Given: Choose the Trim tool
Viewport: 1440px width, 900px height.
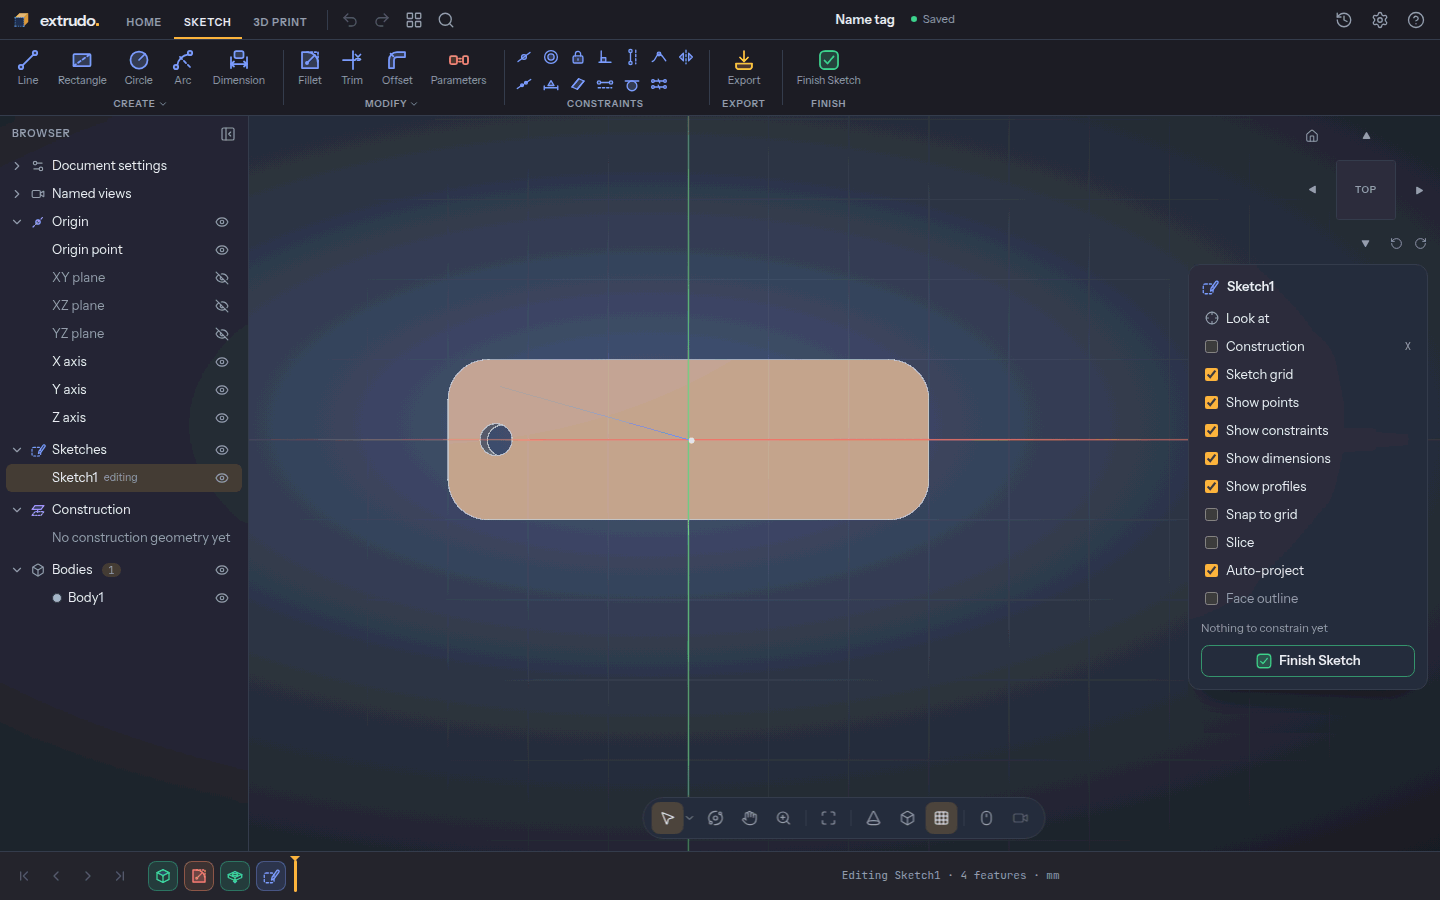Looking at the screenshot, I should pos(352,68).
